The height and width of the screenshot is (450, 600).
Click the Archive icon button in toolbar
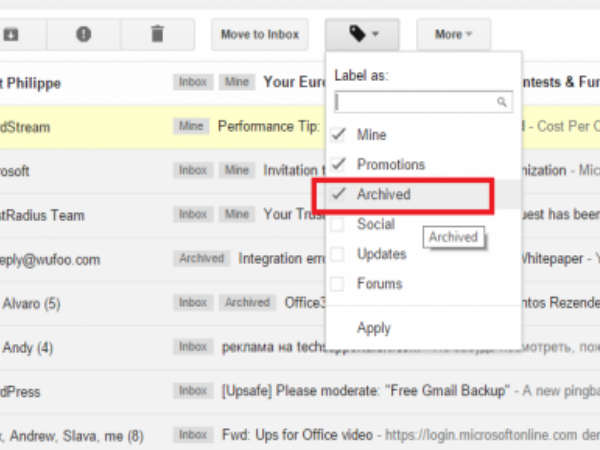pyautogui.click(x=12, y=34)
